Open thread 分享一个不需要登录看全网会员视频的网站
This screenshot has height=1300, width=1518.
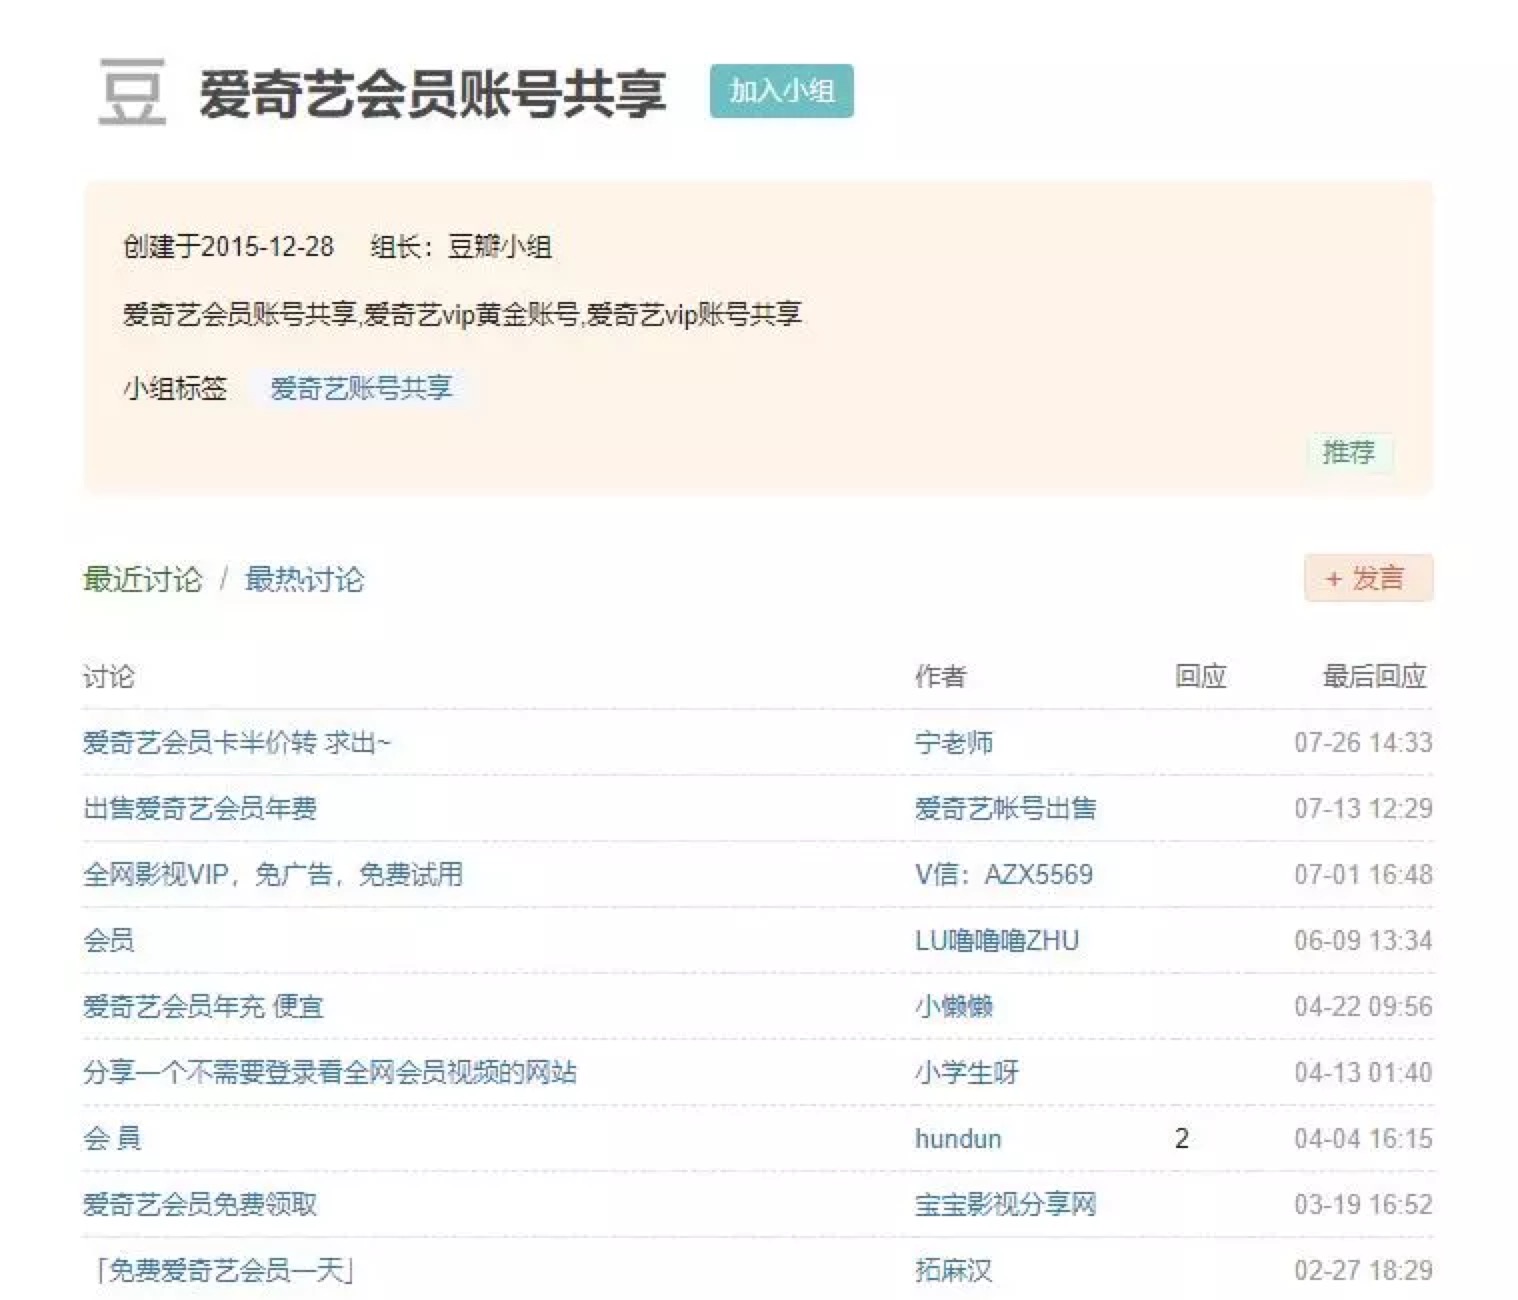tap(329, 1072)
